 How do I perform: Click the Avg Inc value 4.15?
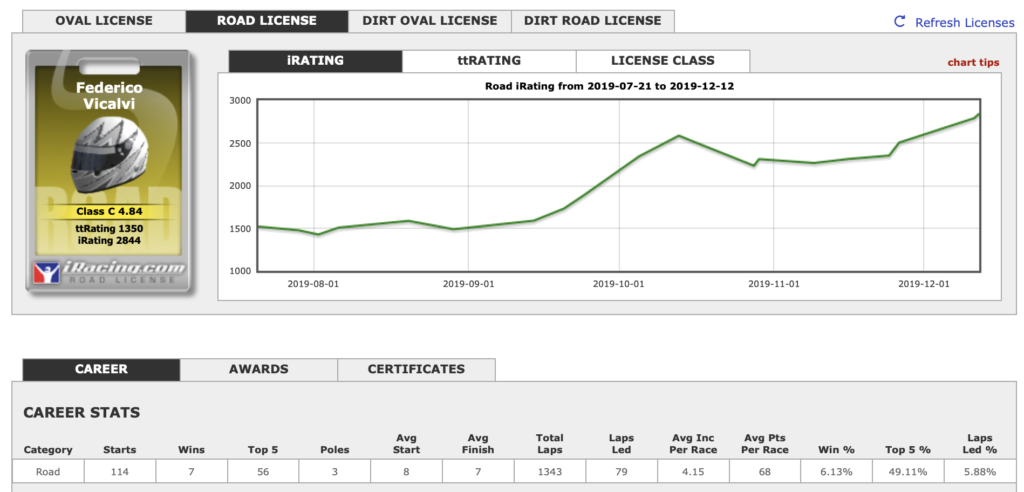693,472
